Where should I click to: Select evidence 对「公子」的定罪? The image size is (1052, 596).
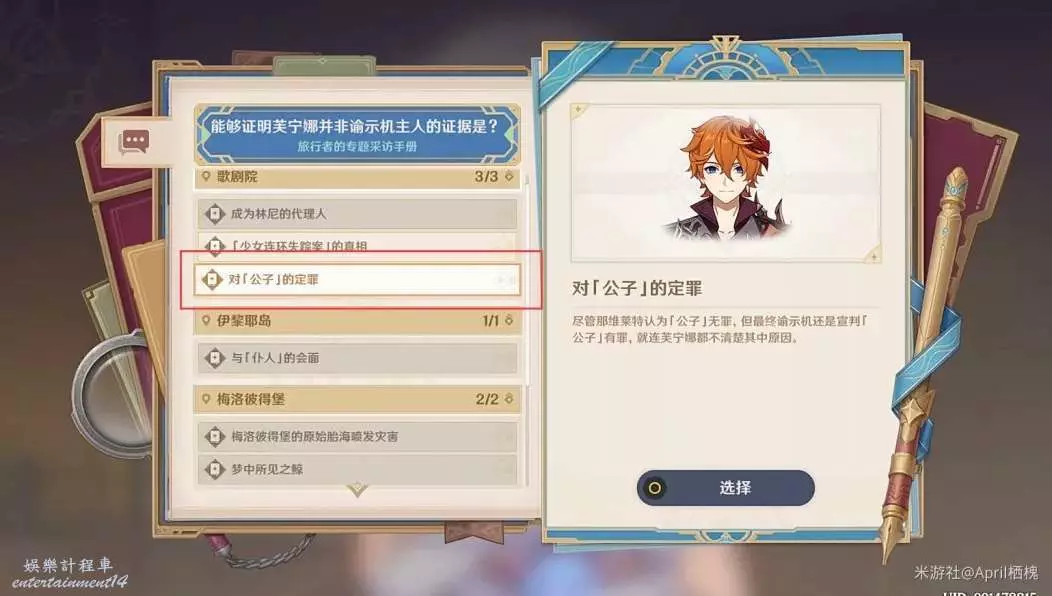358,279
